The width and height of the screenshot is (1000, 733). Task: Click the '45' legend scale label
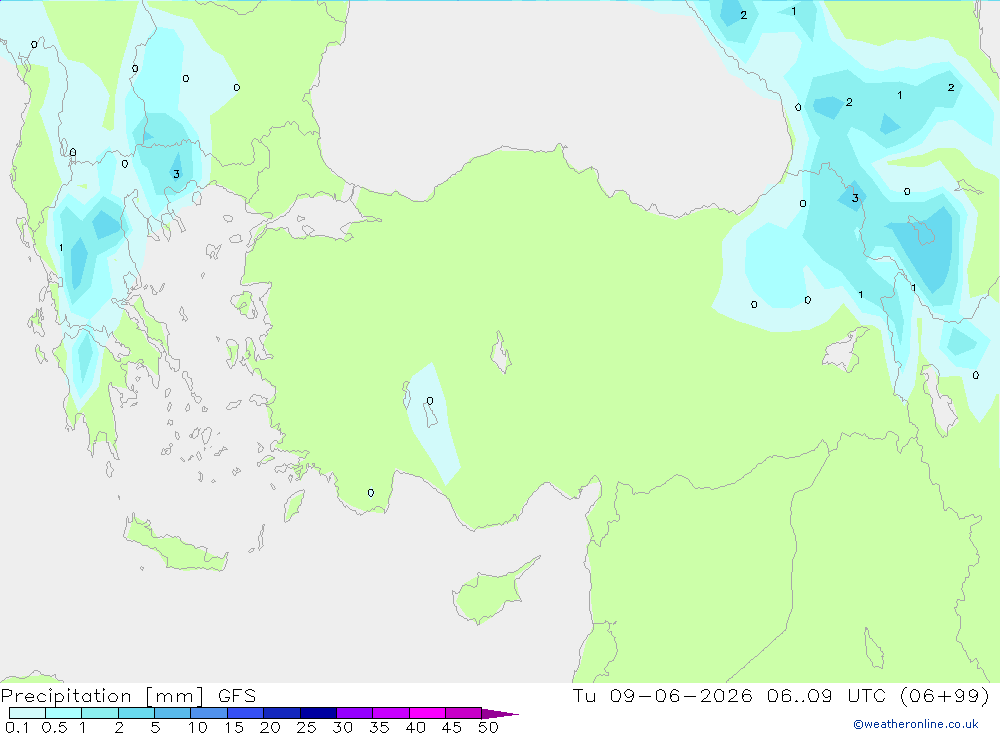pos(452,727)
